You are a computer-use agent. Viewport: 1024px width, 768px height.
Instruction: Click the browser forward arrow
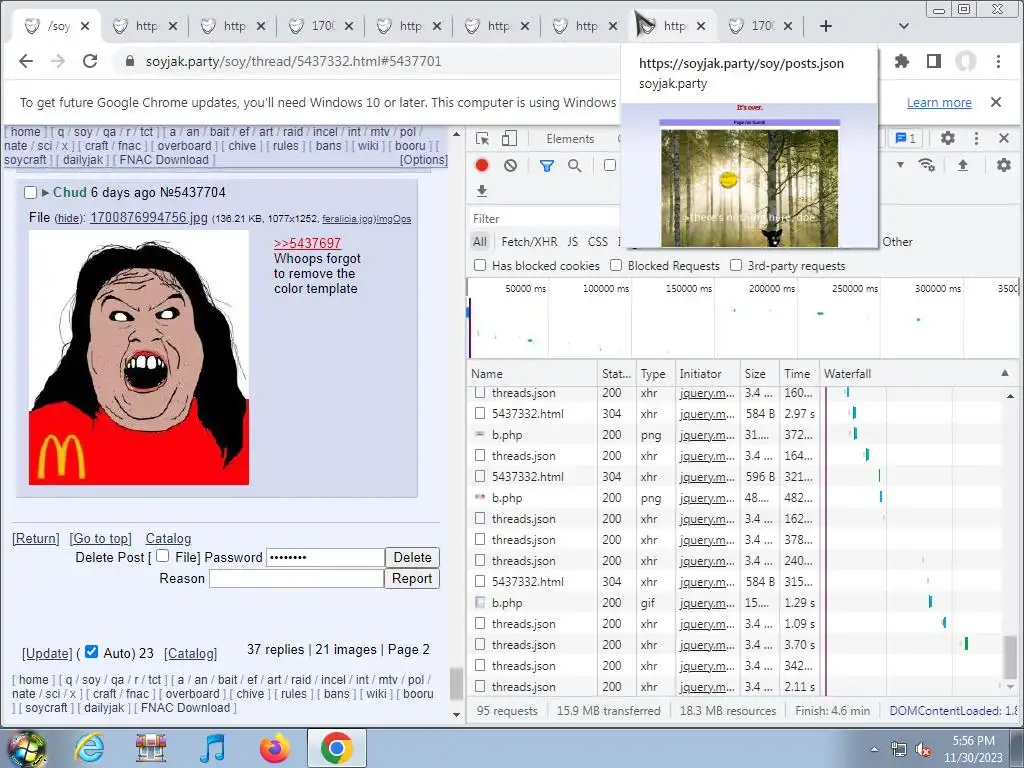58,61
